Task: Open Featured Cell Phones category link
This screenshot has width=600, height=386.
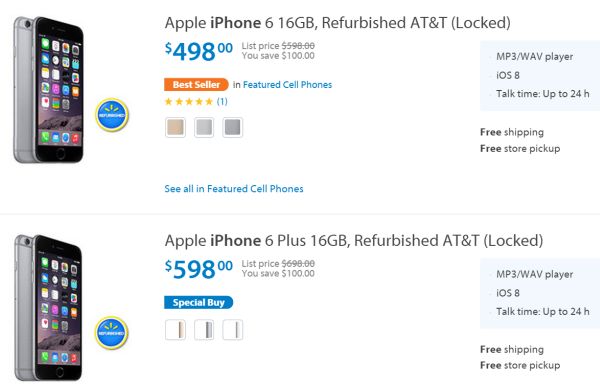Action: click(287, 85)
